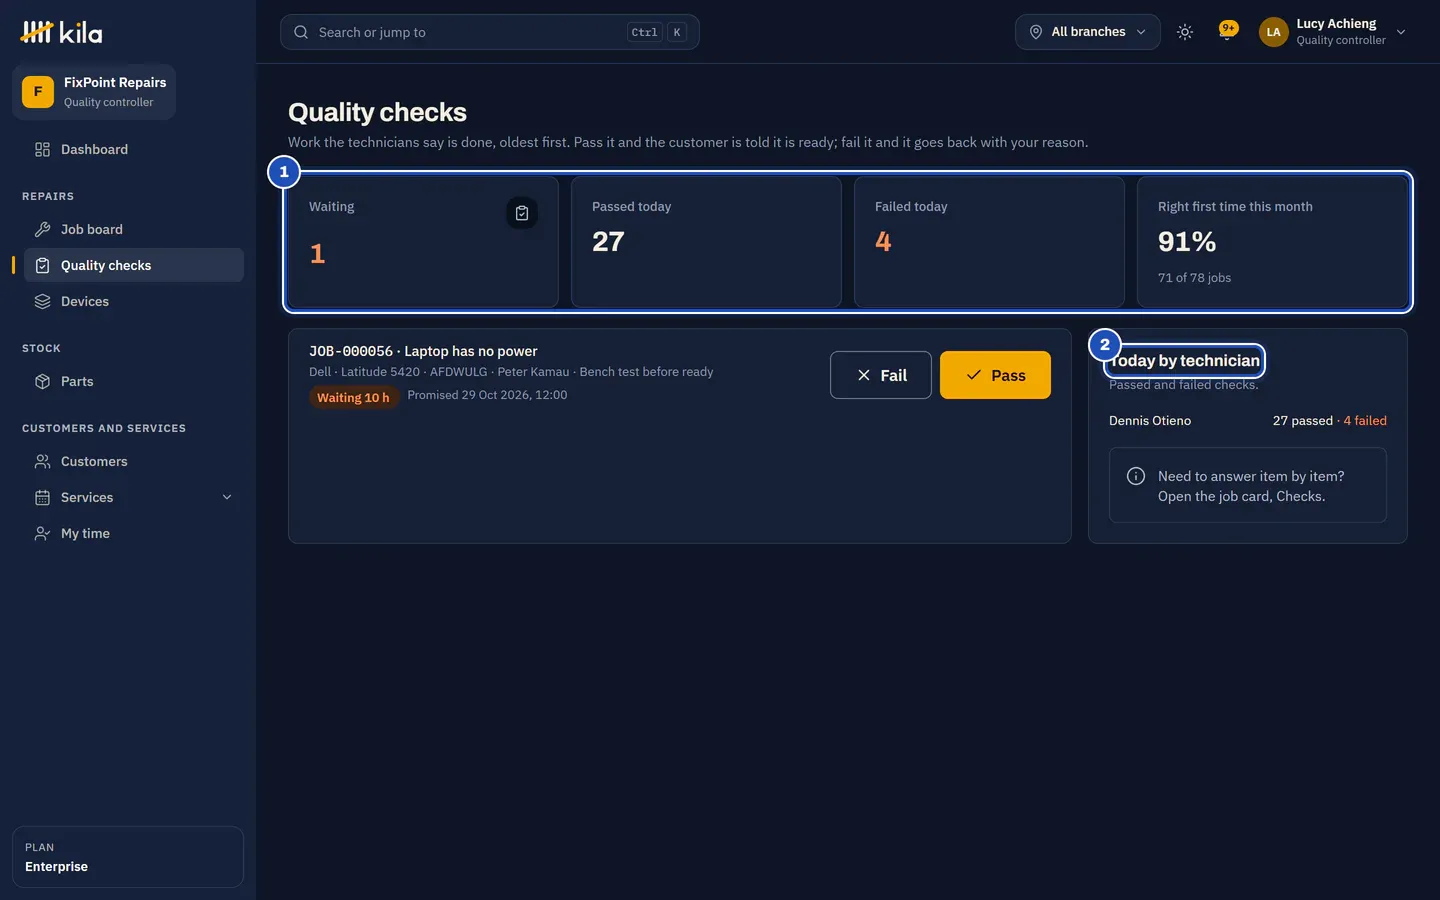Fail job JOB-000056
This screenshot has width=1440, height=900.
point(881,375)
